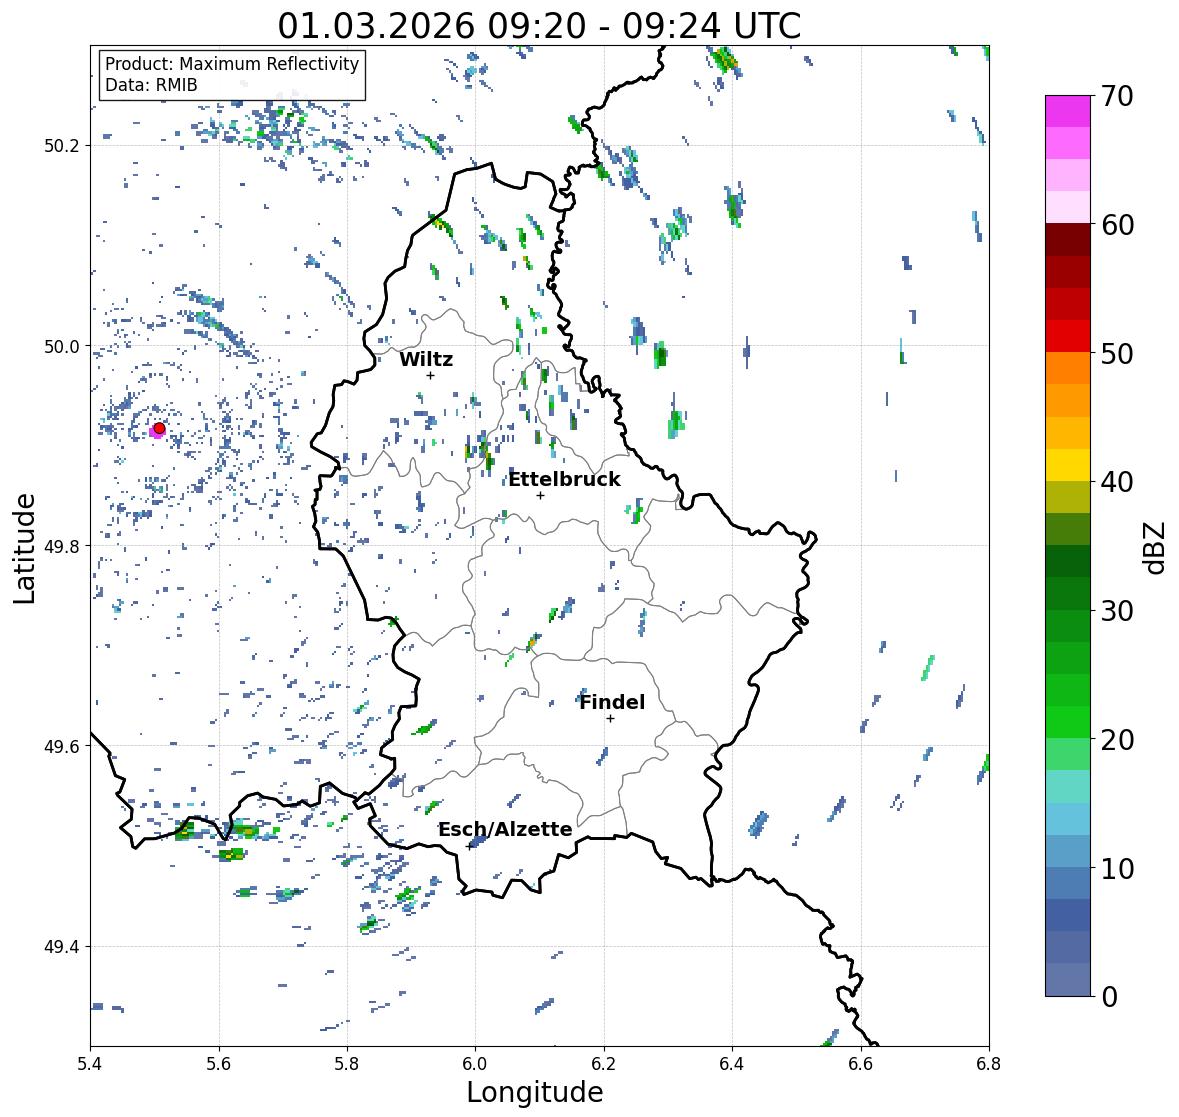Click the 5.4 longitude tick label
Screen dimensions: 1179x1117
(90, 1064)
